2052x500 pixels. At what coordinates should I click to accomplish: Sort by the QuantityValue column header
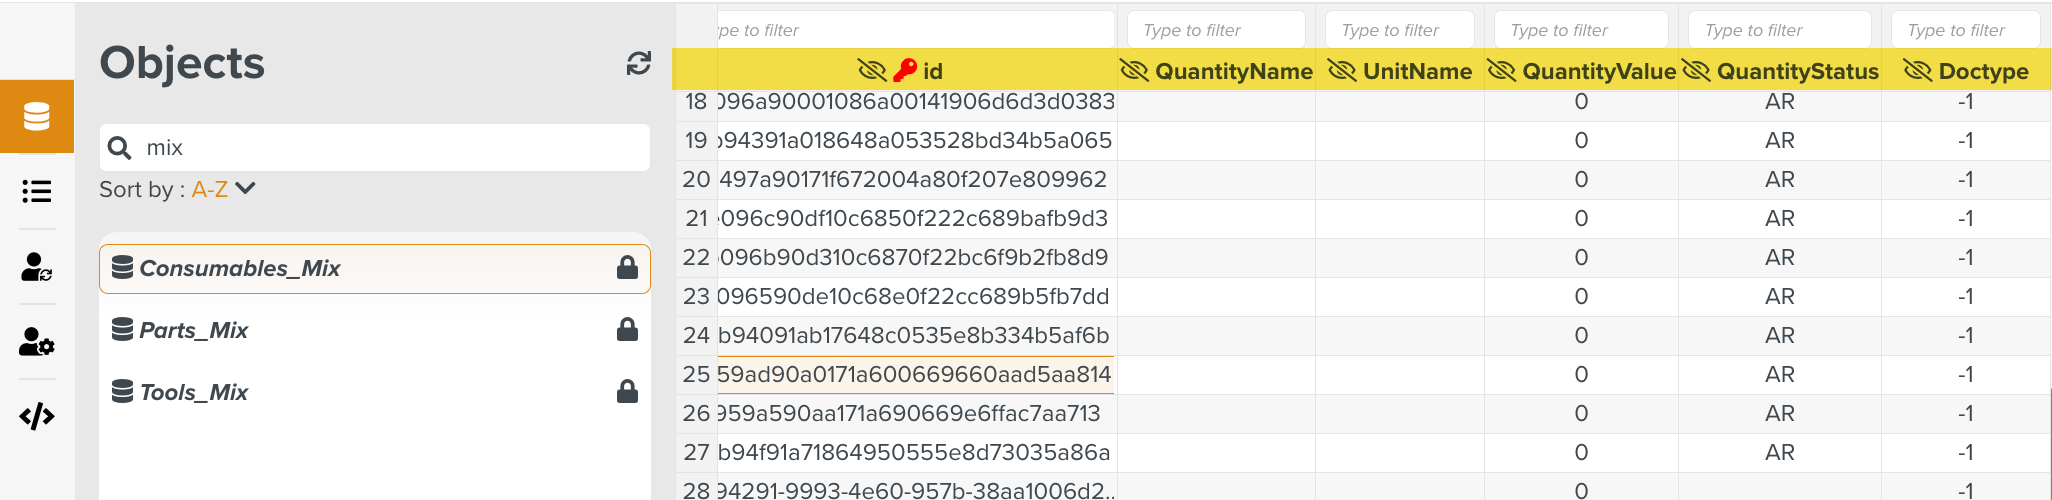[x=1598, y=71]
